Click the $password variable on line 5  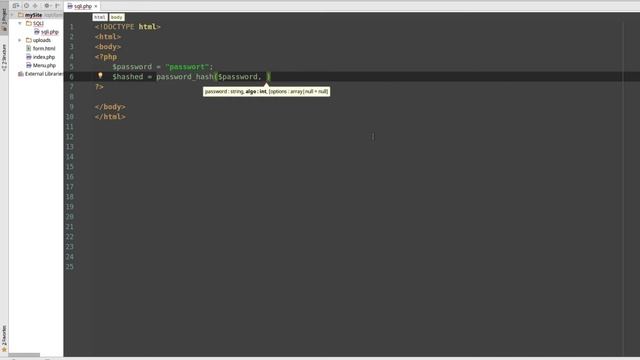click(132, 67)
